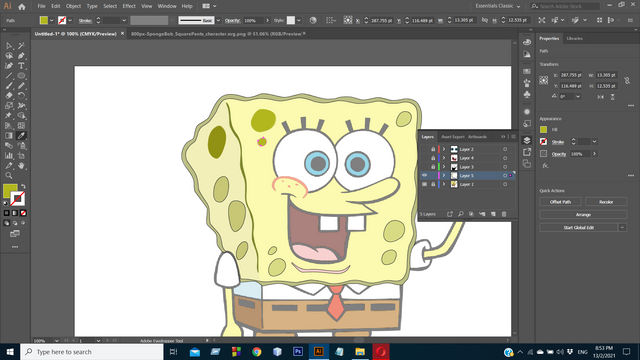The width and height of the screenshot is (640, 360).
Task: Toggle visibility of Layer 1
Action: tap(424, 184)
